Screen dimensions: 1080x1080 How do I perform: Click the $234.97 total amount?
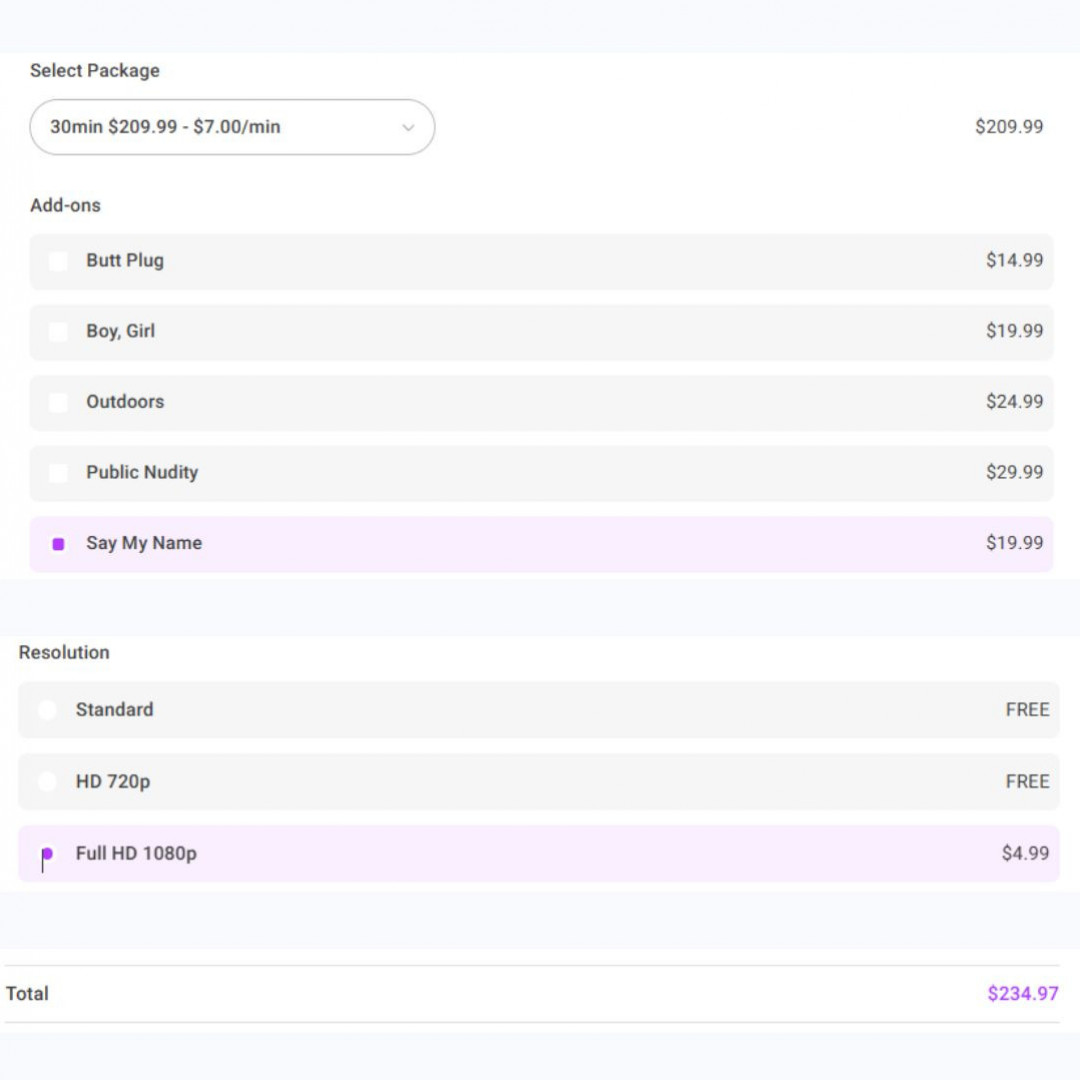[1022, 994]
